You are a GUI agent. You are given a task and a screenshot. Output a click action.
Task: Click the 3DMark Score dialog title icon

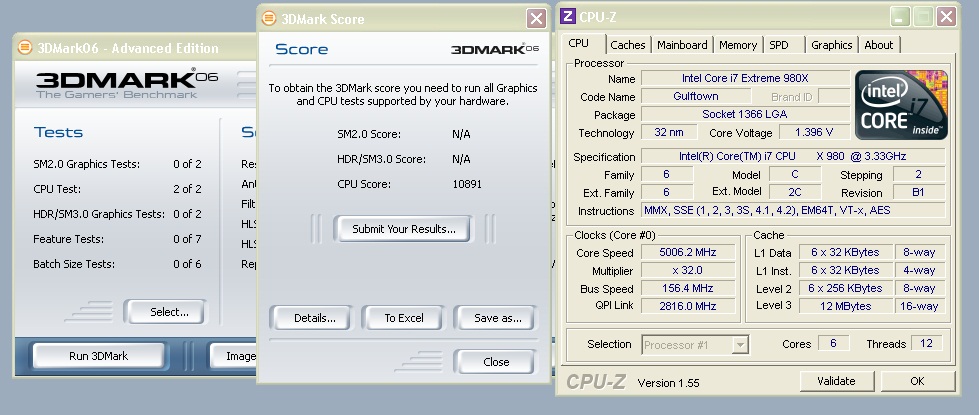tap(268, 19)
